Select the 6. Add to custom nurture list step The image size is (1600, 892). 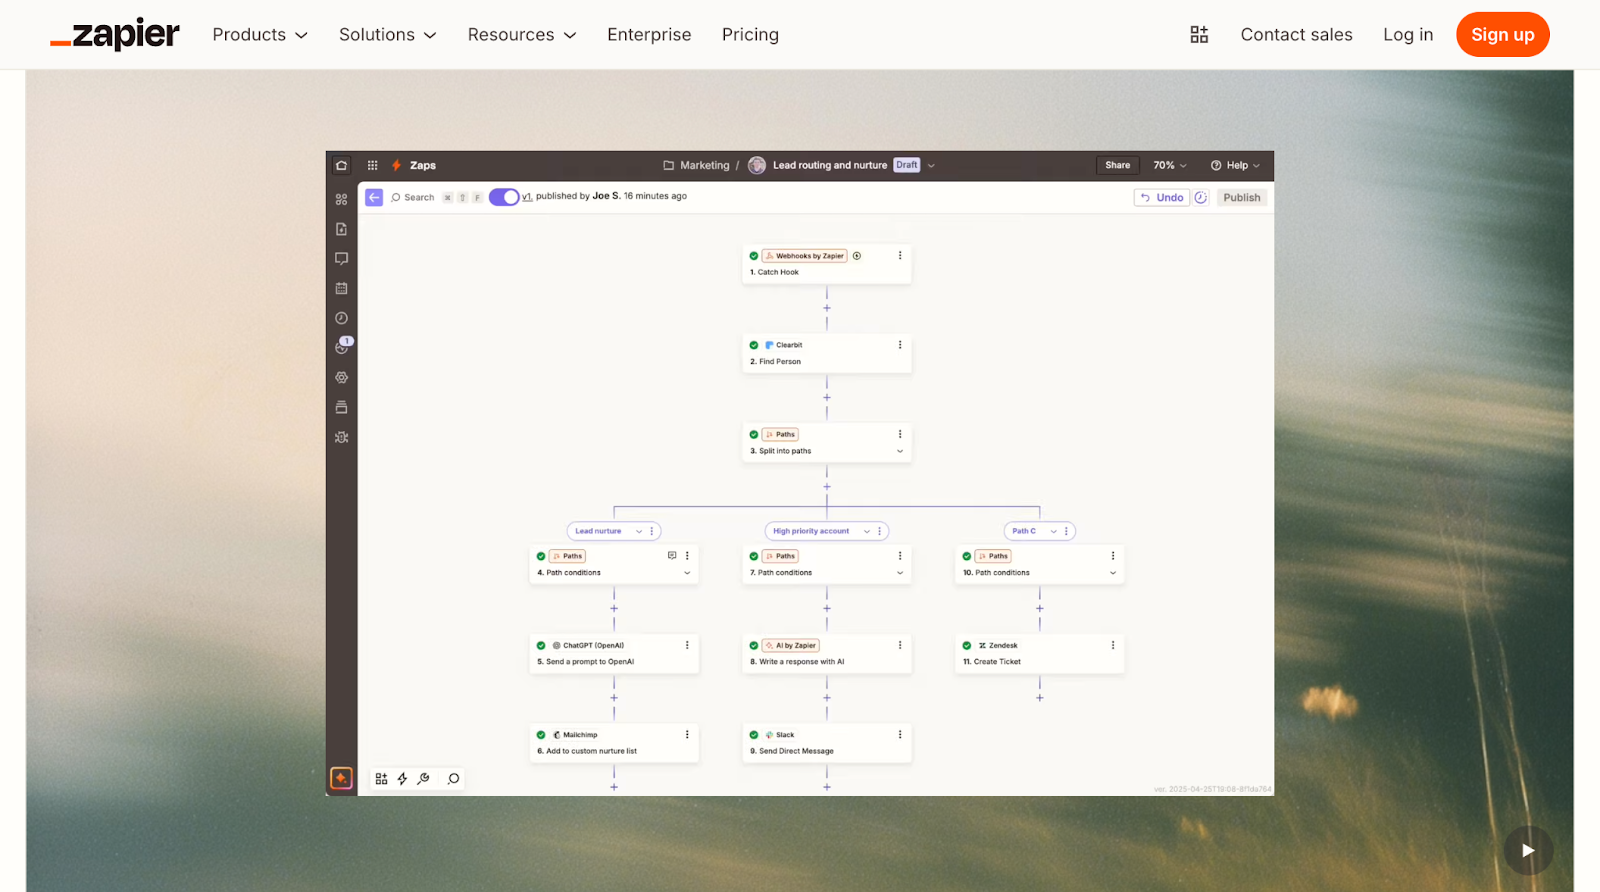click(x=614, y=743)
